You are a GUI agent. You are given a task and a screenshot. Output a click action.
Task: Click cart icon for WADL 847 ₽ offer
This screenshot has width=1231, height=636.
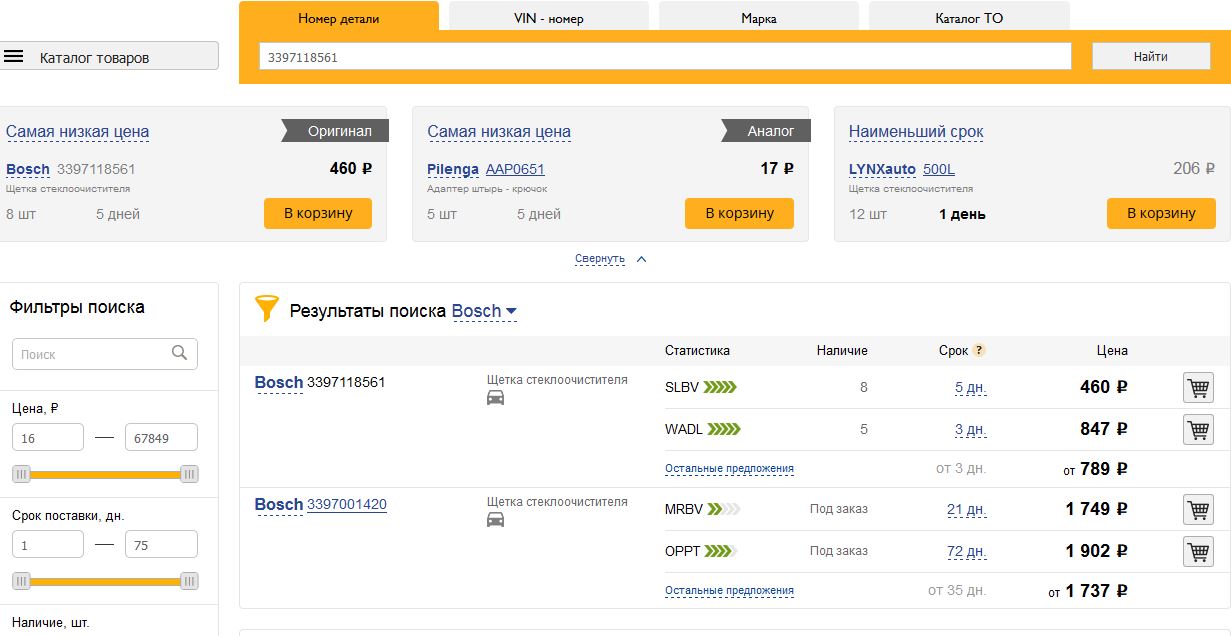(1198, 429)
